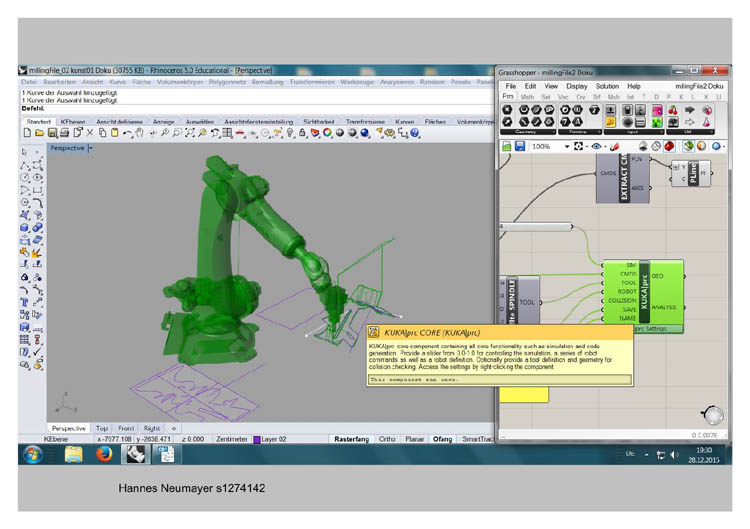Image resolution: width=750 pixels, height=529 pixels.
Task: Click the Open folder icon in Rhino toolbar
Action: pyautogui.click(x=39, y=133)
